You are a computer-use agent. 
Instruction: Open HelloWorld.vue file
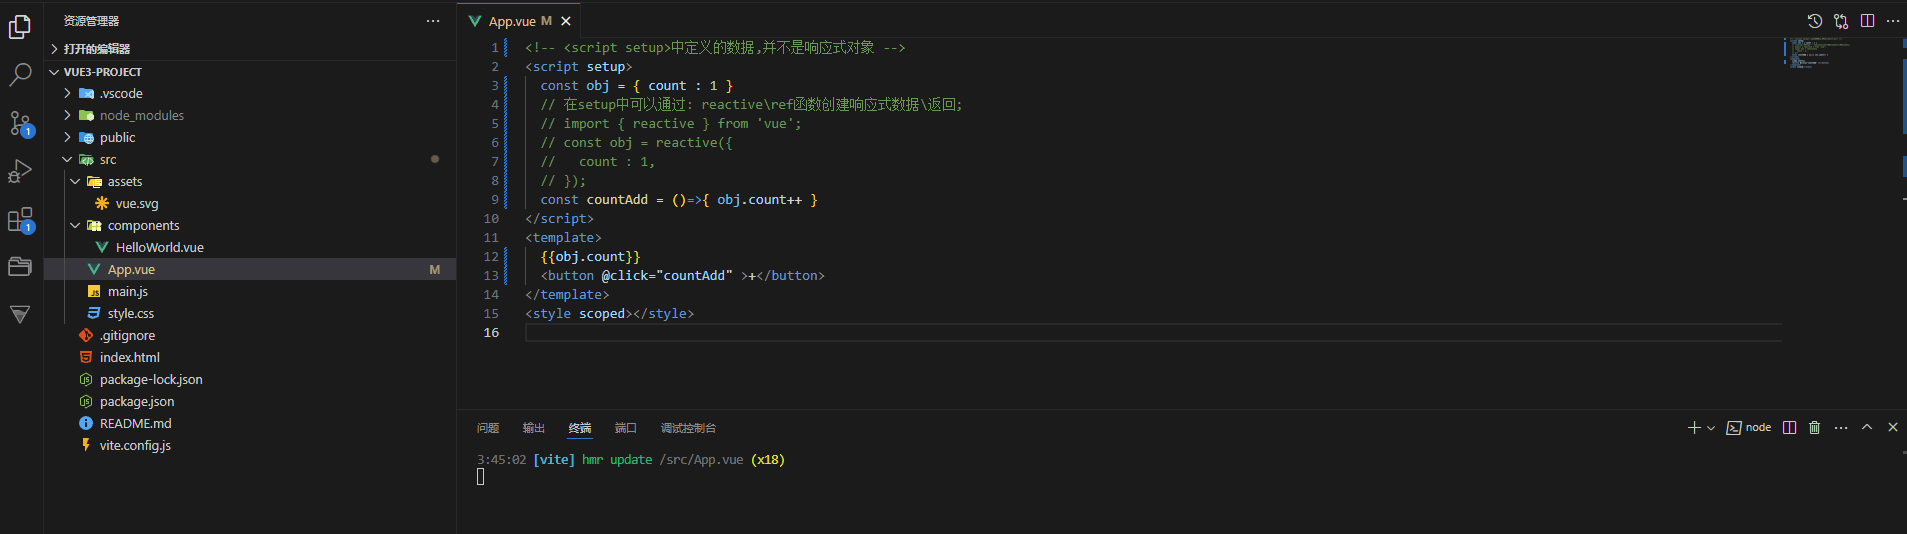tap(250, 248)
